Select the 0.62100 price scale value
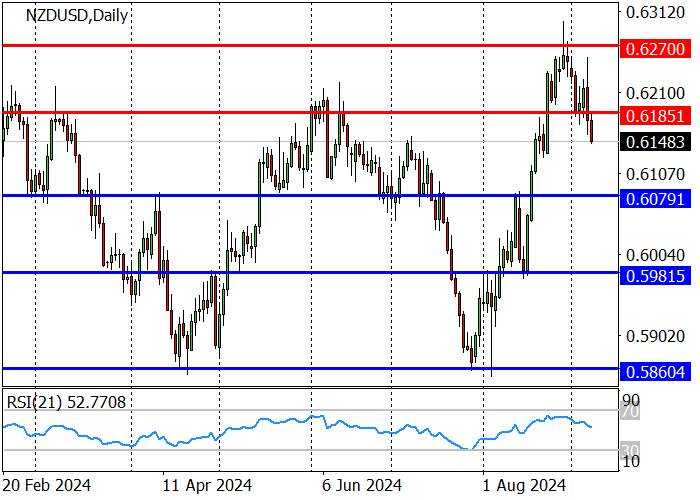700x500 pixels. tap(655, 93)
